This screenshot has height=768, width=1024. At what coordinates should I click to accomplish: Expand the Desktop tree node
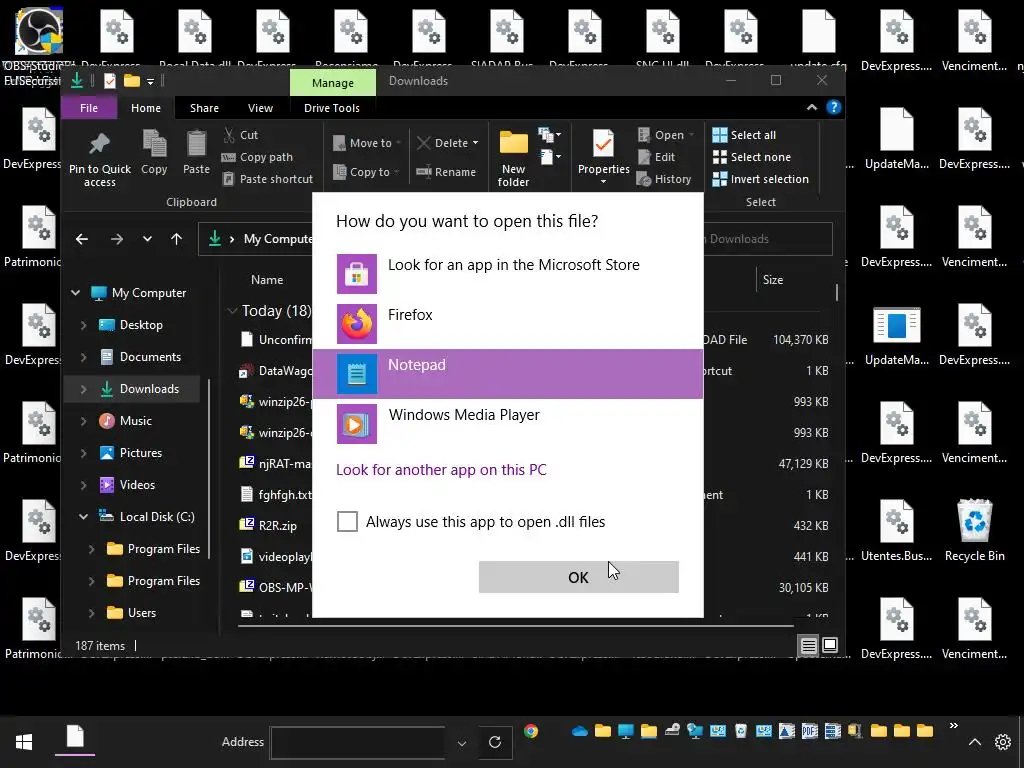[x=83, y=325]
